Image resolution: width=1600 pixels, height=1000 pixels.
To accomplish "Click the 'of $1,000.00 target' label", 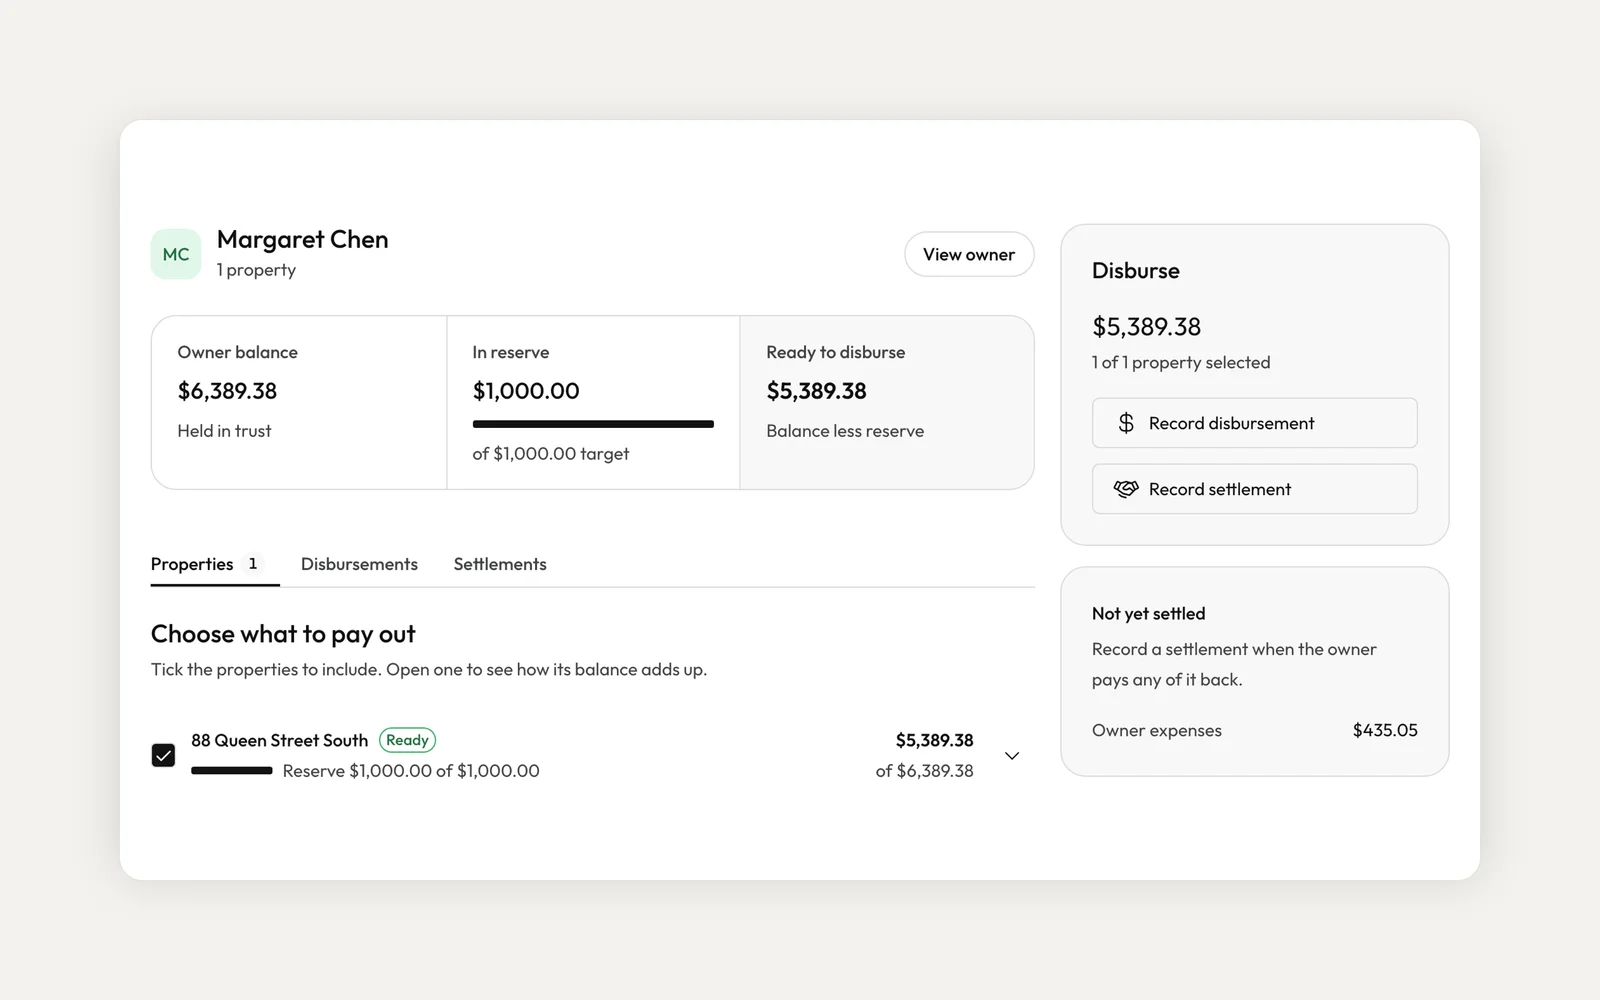I will (x=551, y=454).
